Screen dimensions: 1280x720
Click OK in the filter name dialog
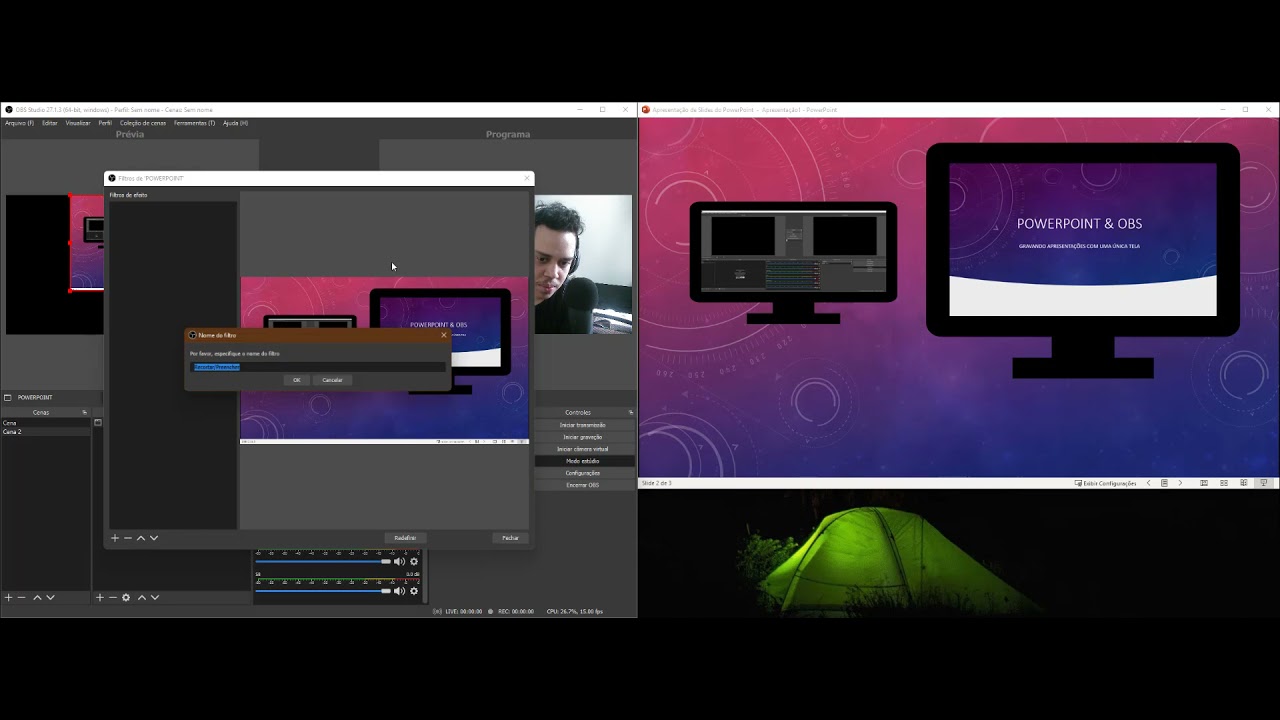296,380
